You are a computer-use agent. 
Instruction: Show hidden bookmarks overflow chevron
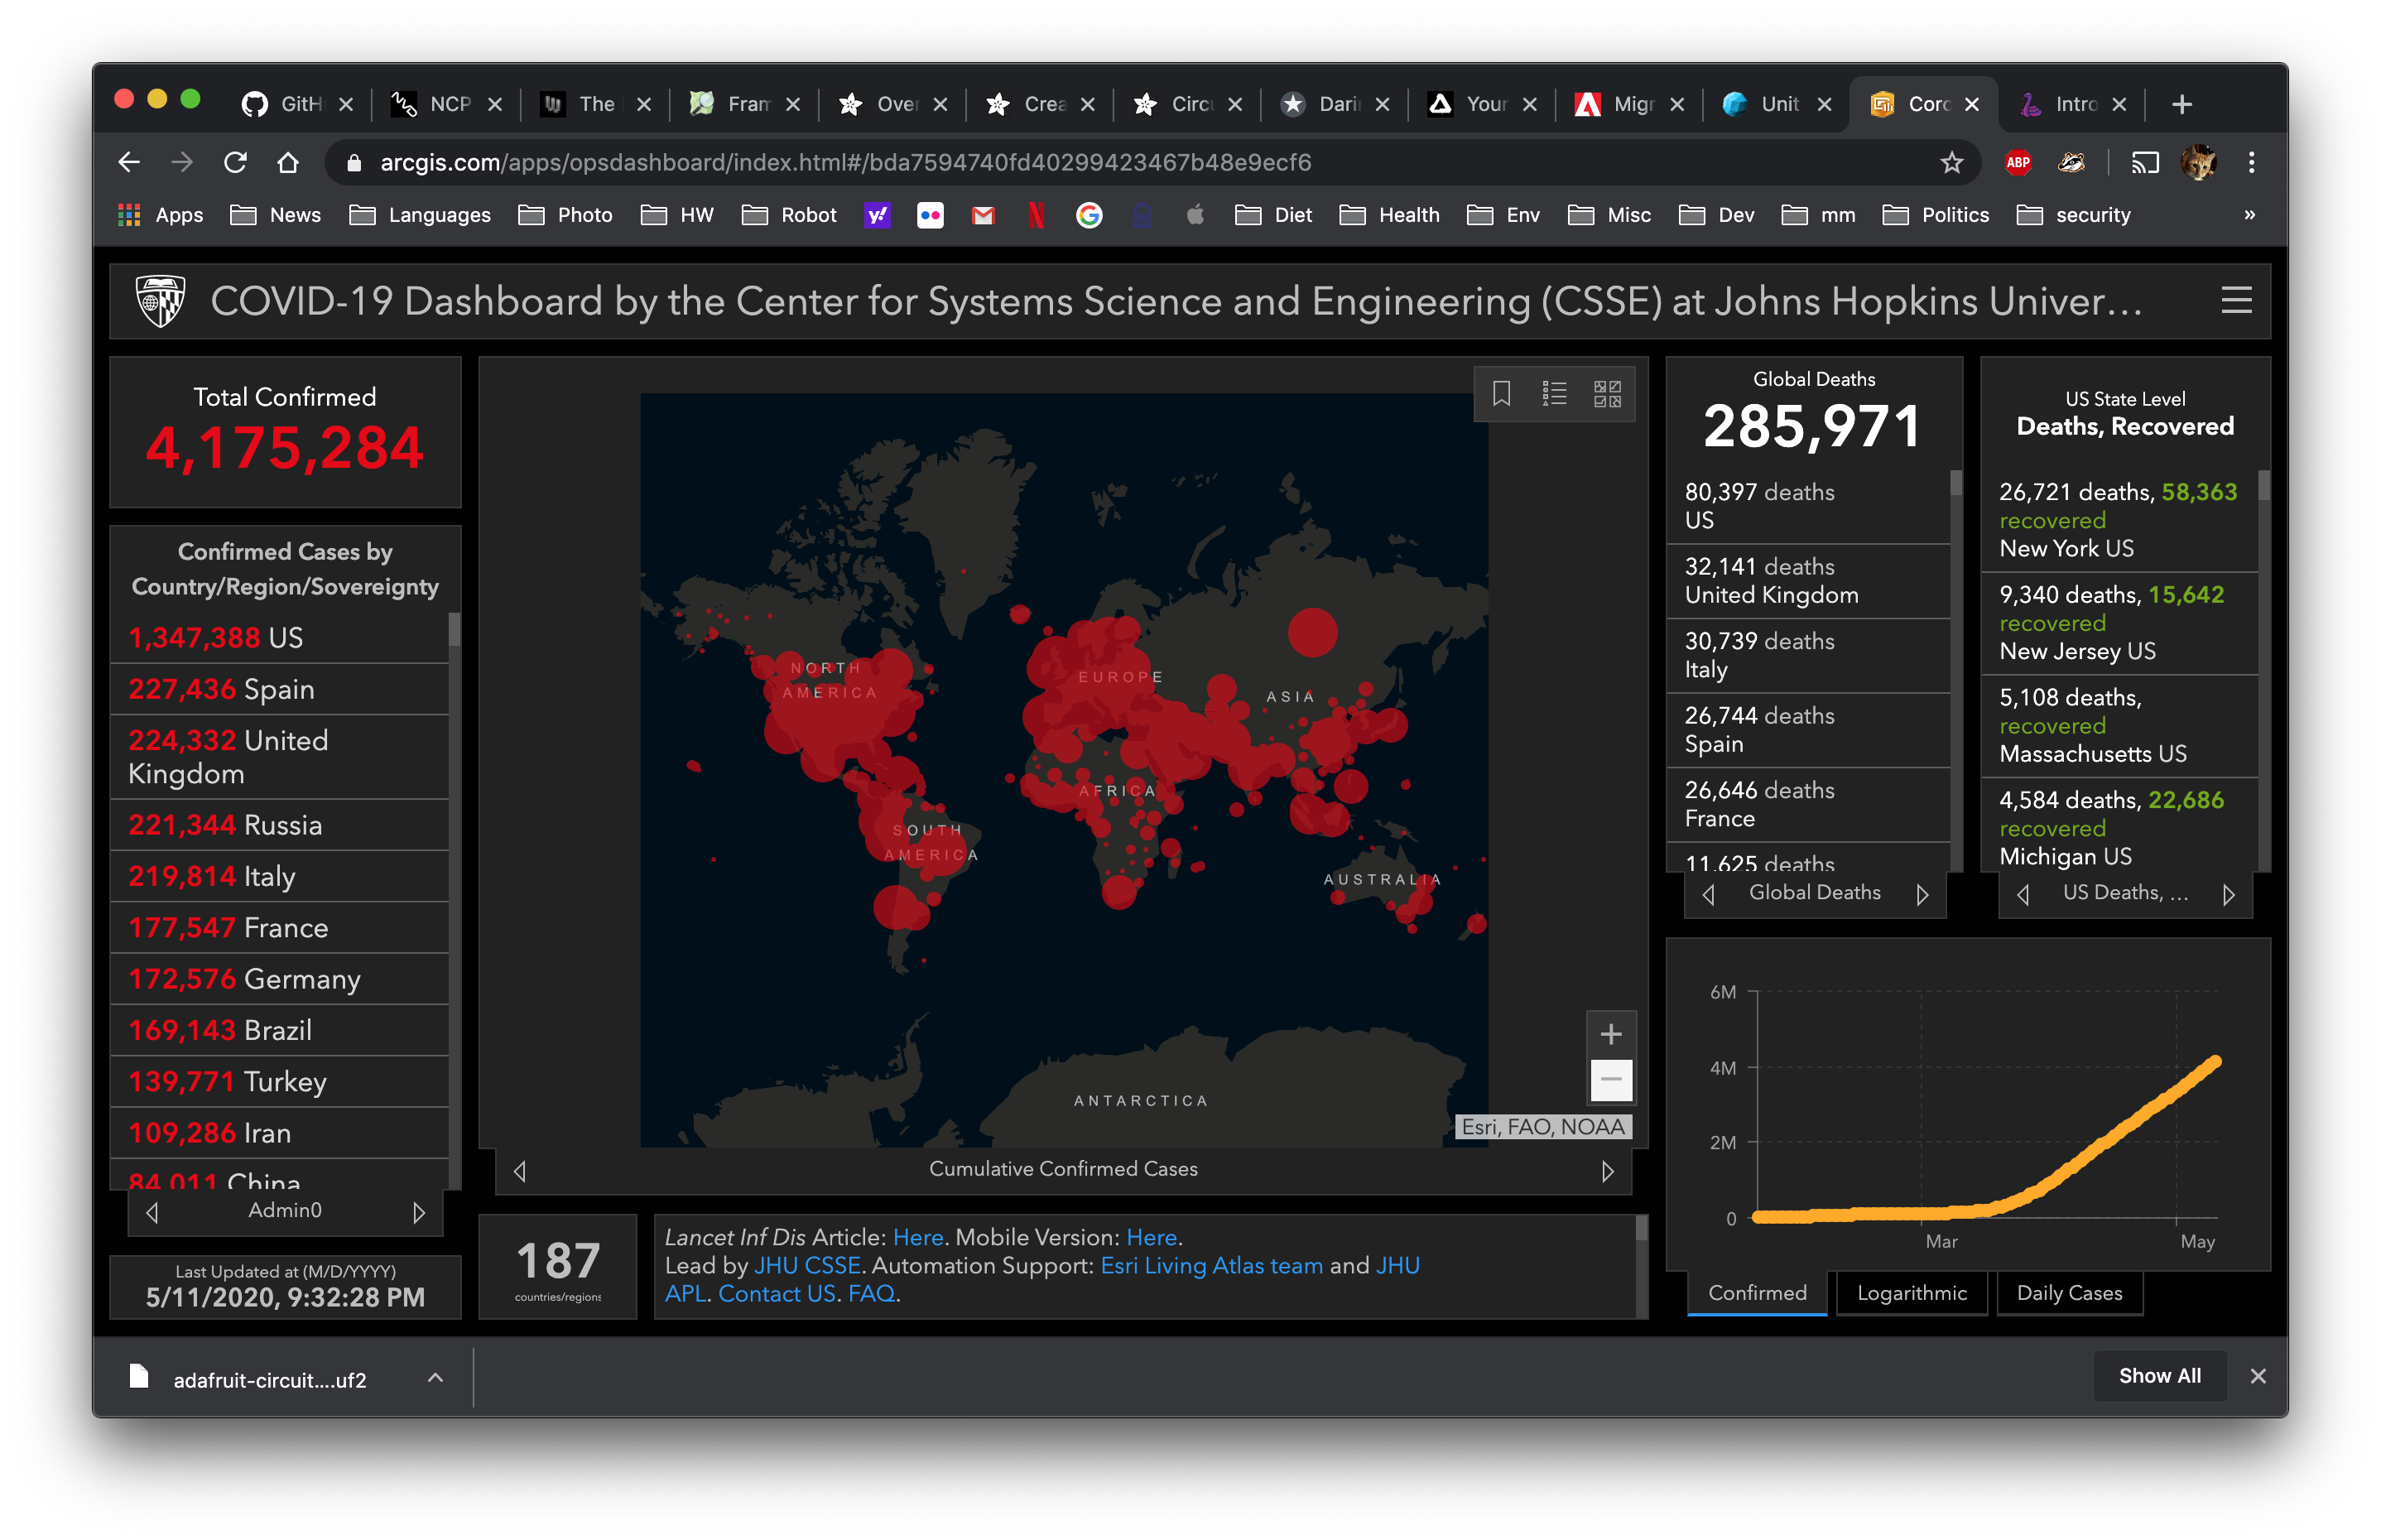[2249, 215]
